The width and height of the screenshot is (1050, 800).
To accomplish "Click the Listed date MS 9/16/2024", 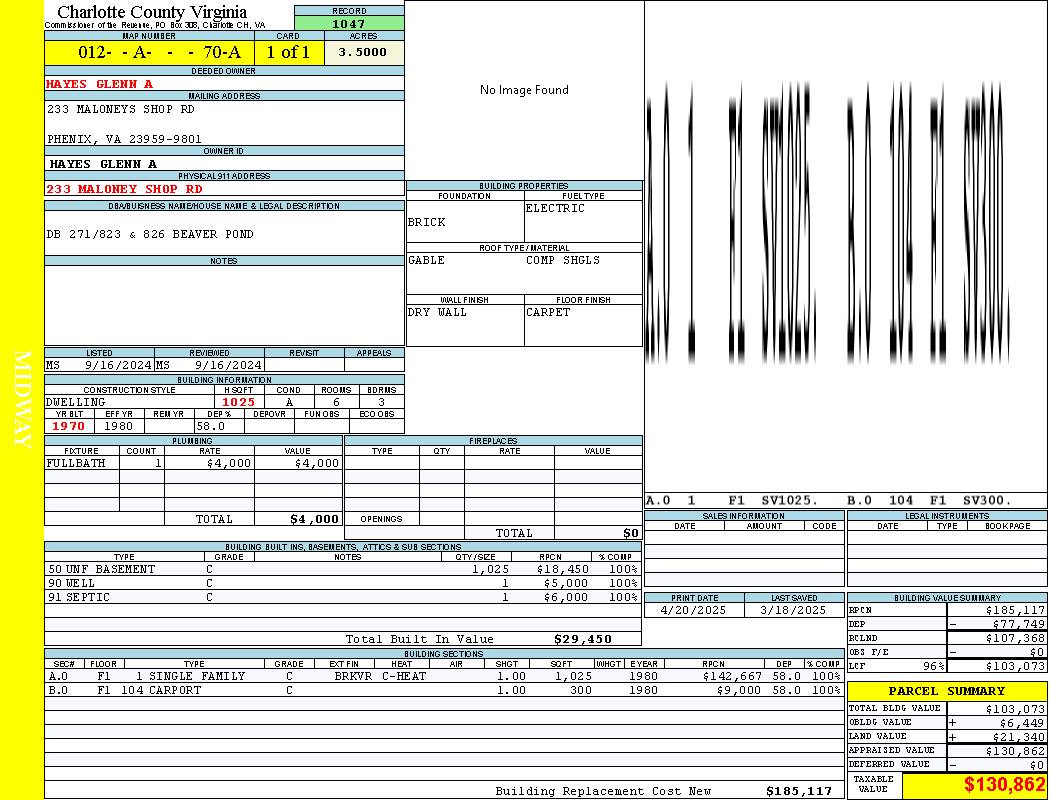I will (x=99, y=365).
